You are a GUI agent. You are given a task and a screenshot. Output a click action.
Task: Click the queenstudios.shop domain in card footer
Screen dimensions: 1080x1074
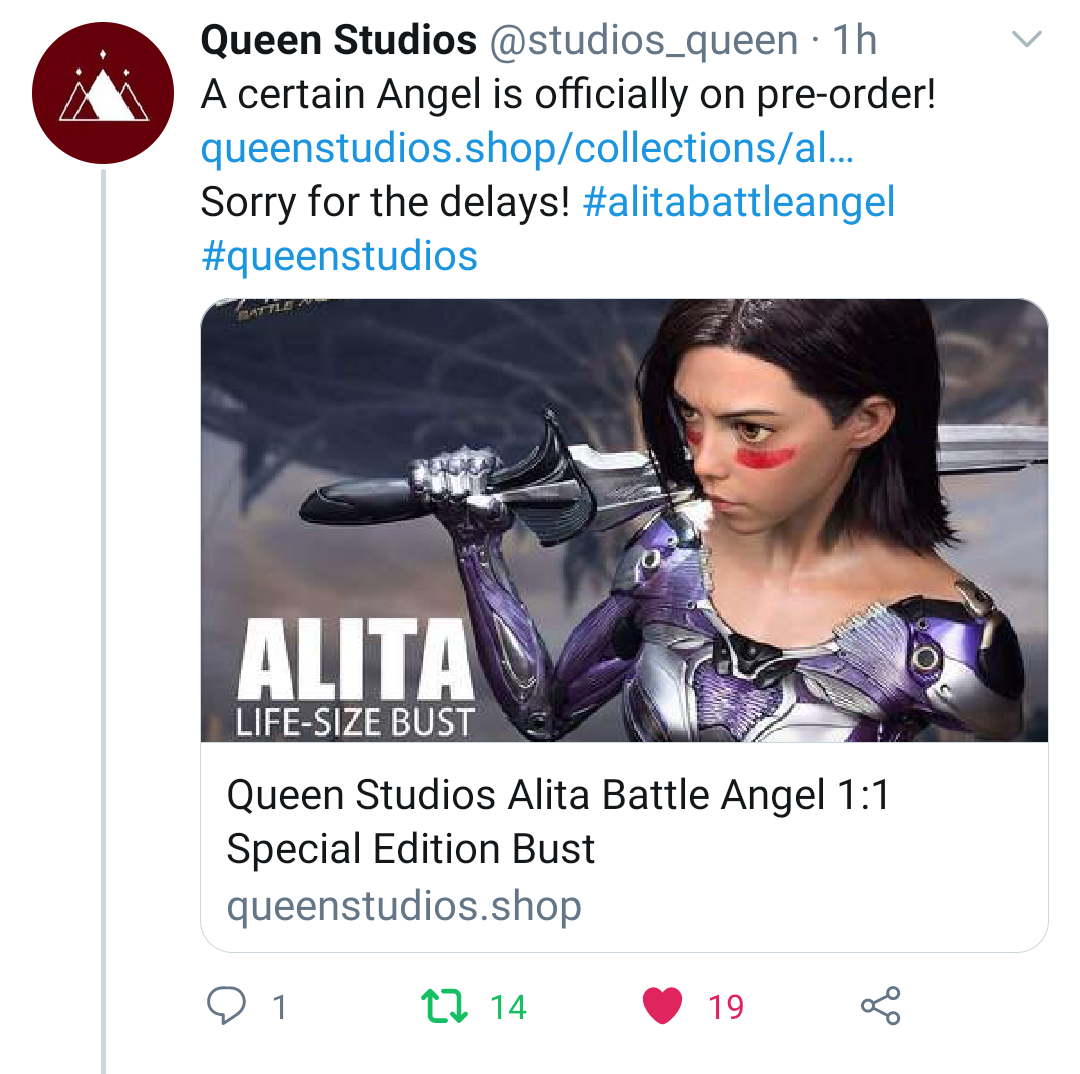point(404,907)
